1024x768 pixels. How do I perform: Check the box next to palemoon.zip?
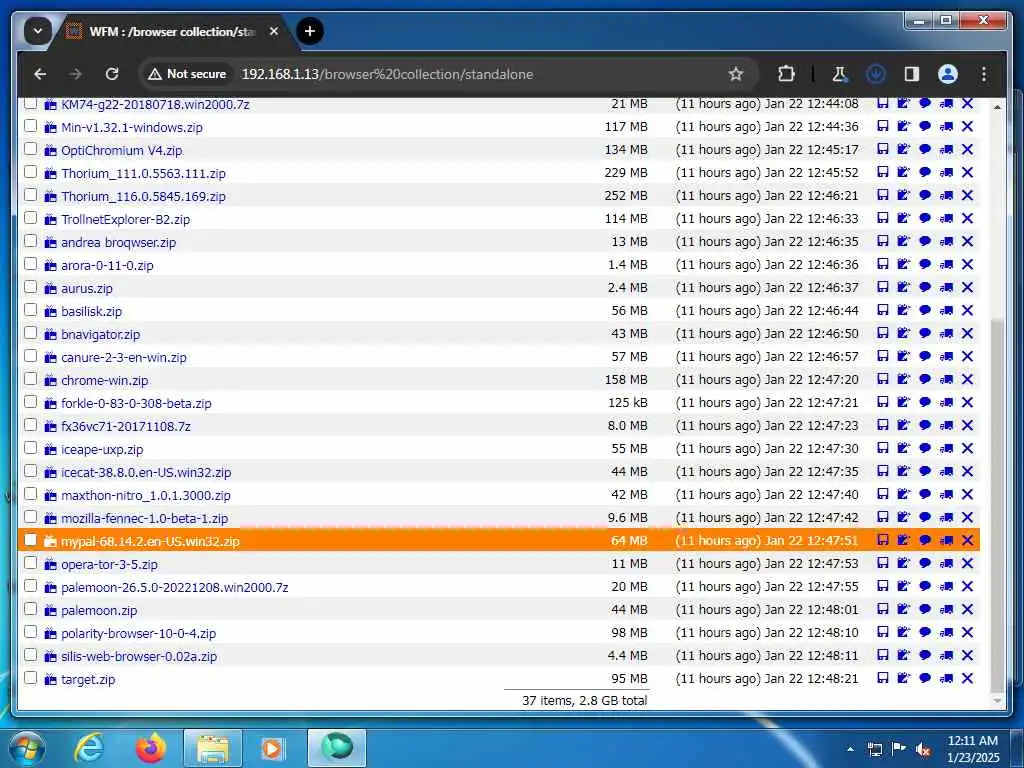[30, 609]
